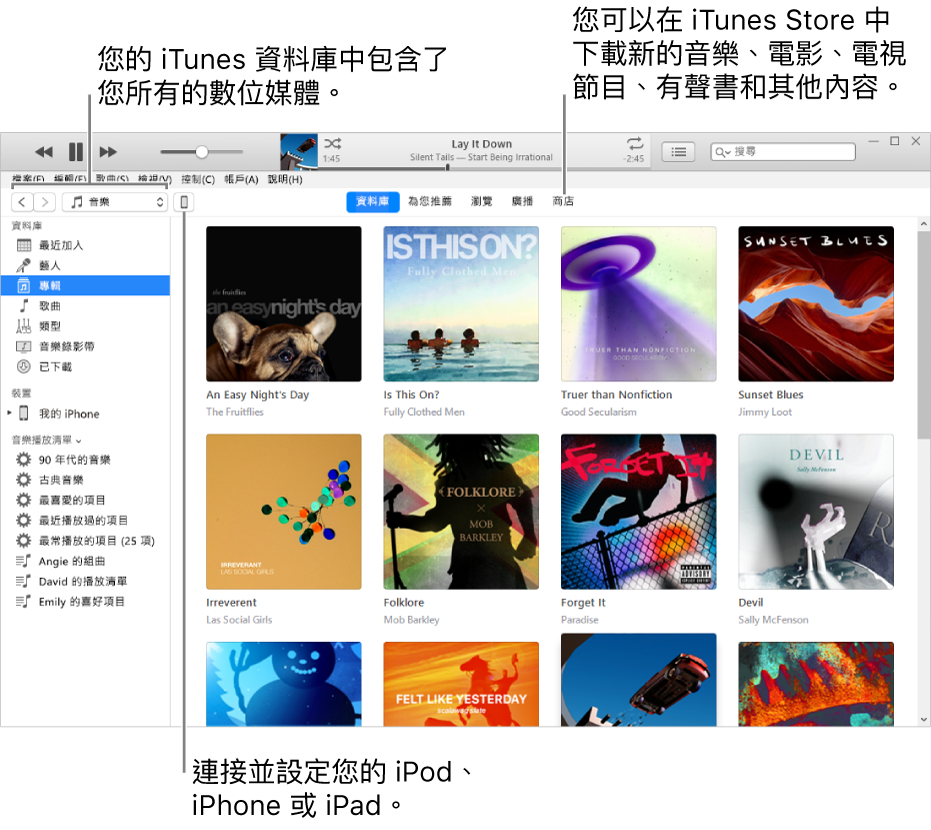931x830 pixels.
Task: Switch to the 為您推薦 tab
Action: pos(430,202)
